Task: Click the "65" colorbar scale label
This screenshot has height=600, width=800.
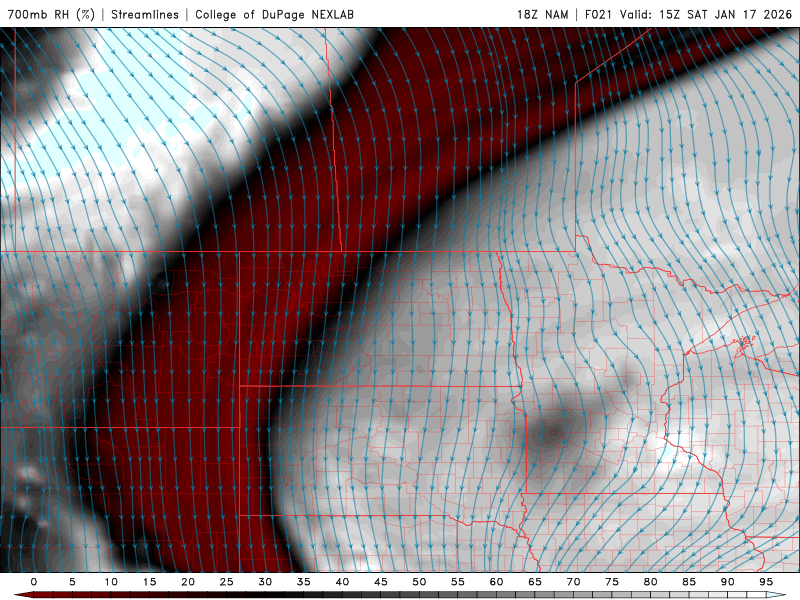Action: coord(535,582)
